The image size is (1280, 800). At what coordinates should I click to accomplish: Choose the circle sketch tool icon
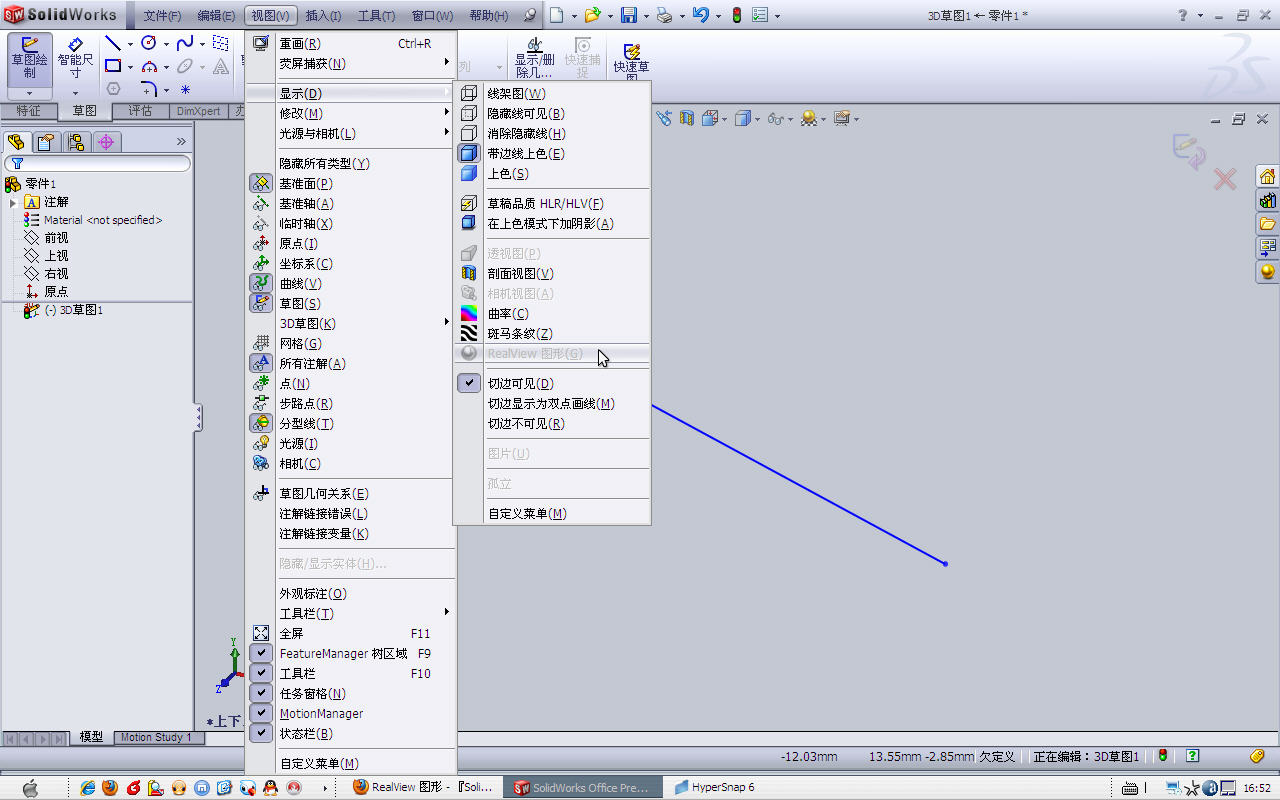(149, 43)
